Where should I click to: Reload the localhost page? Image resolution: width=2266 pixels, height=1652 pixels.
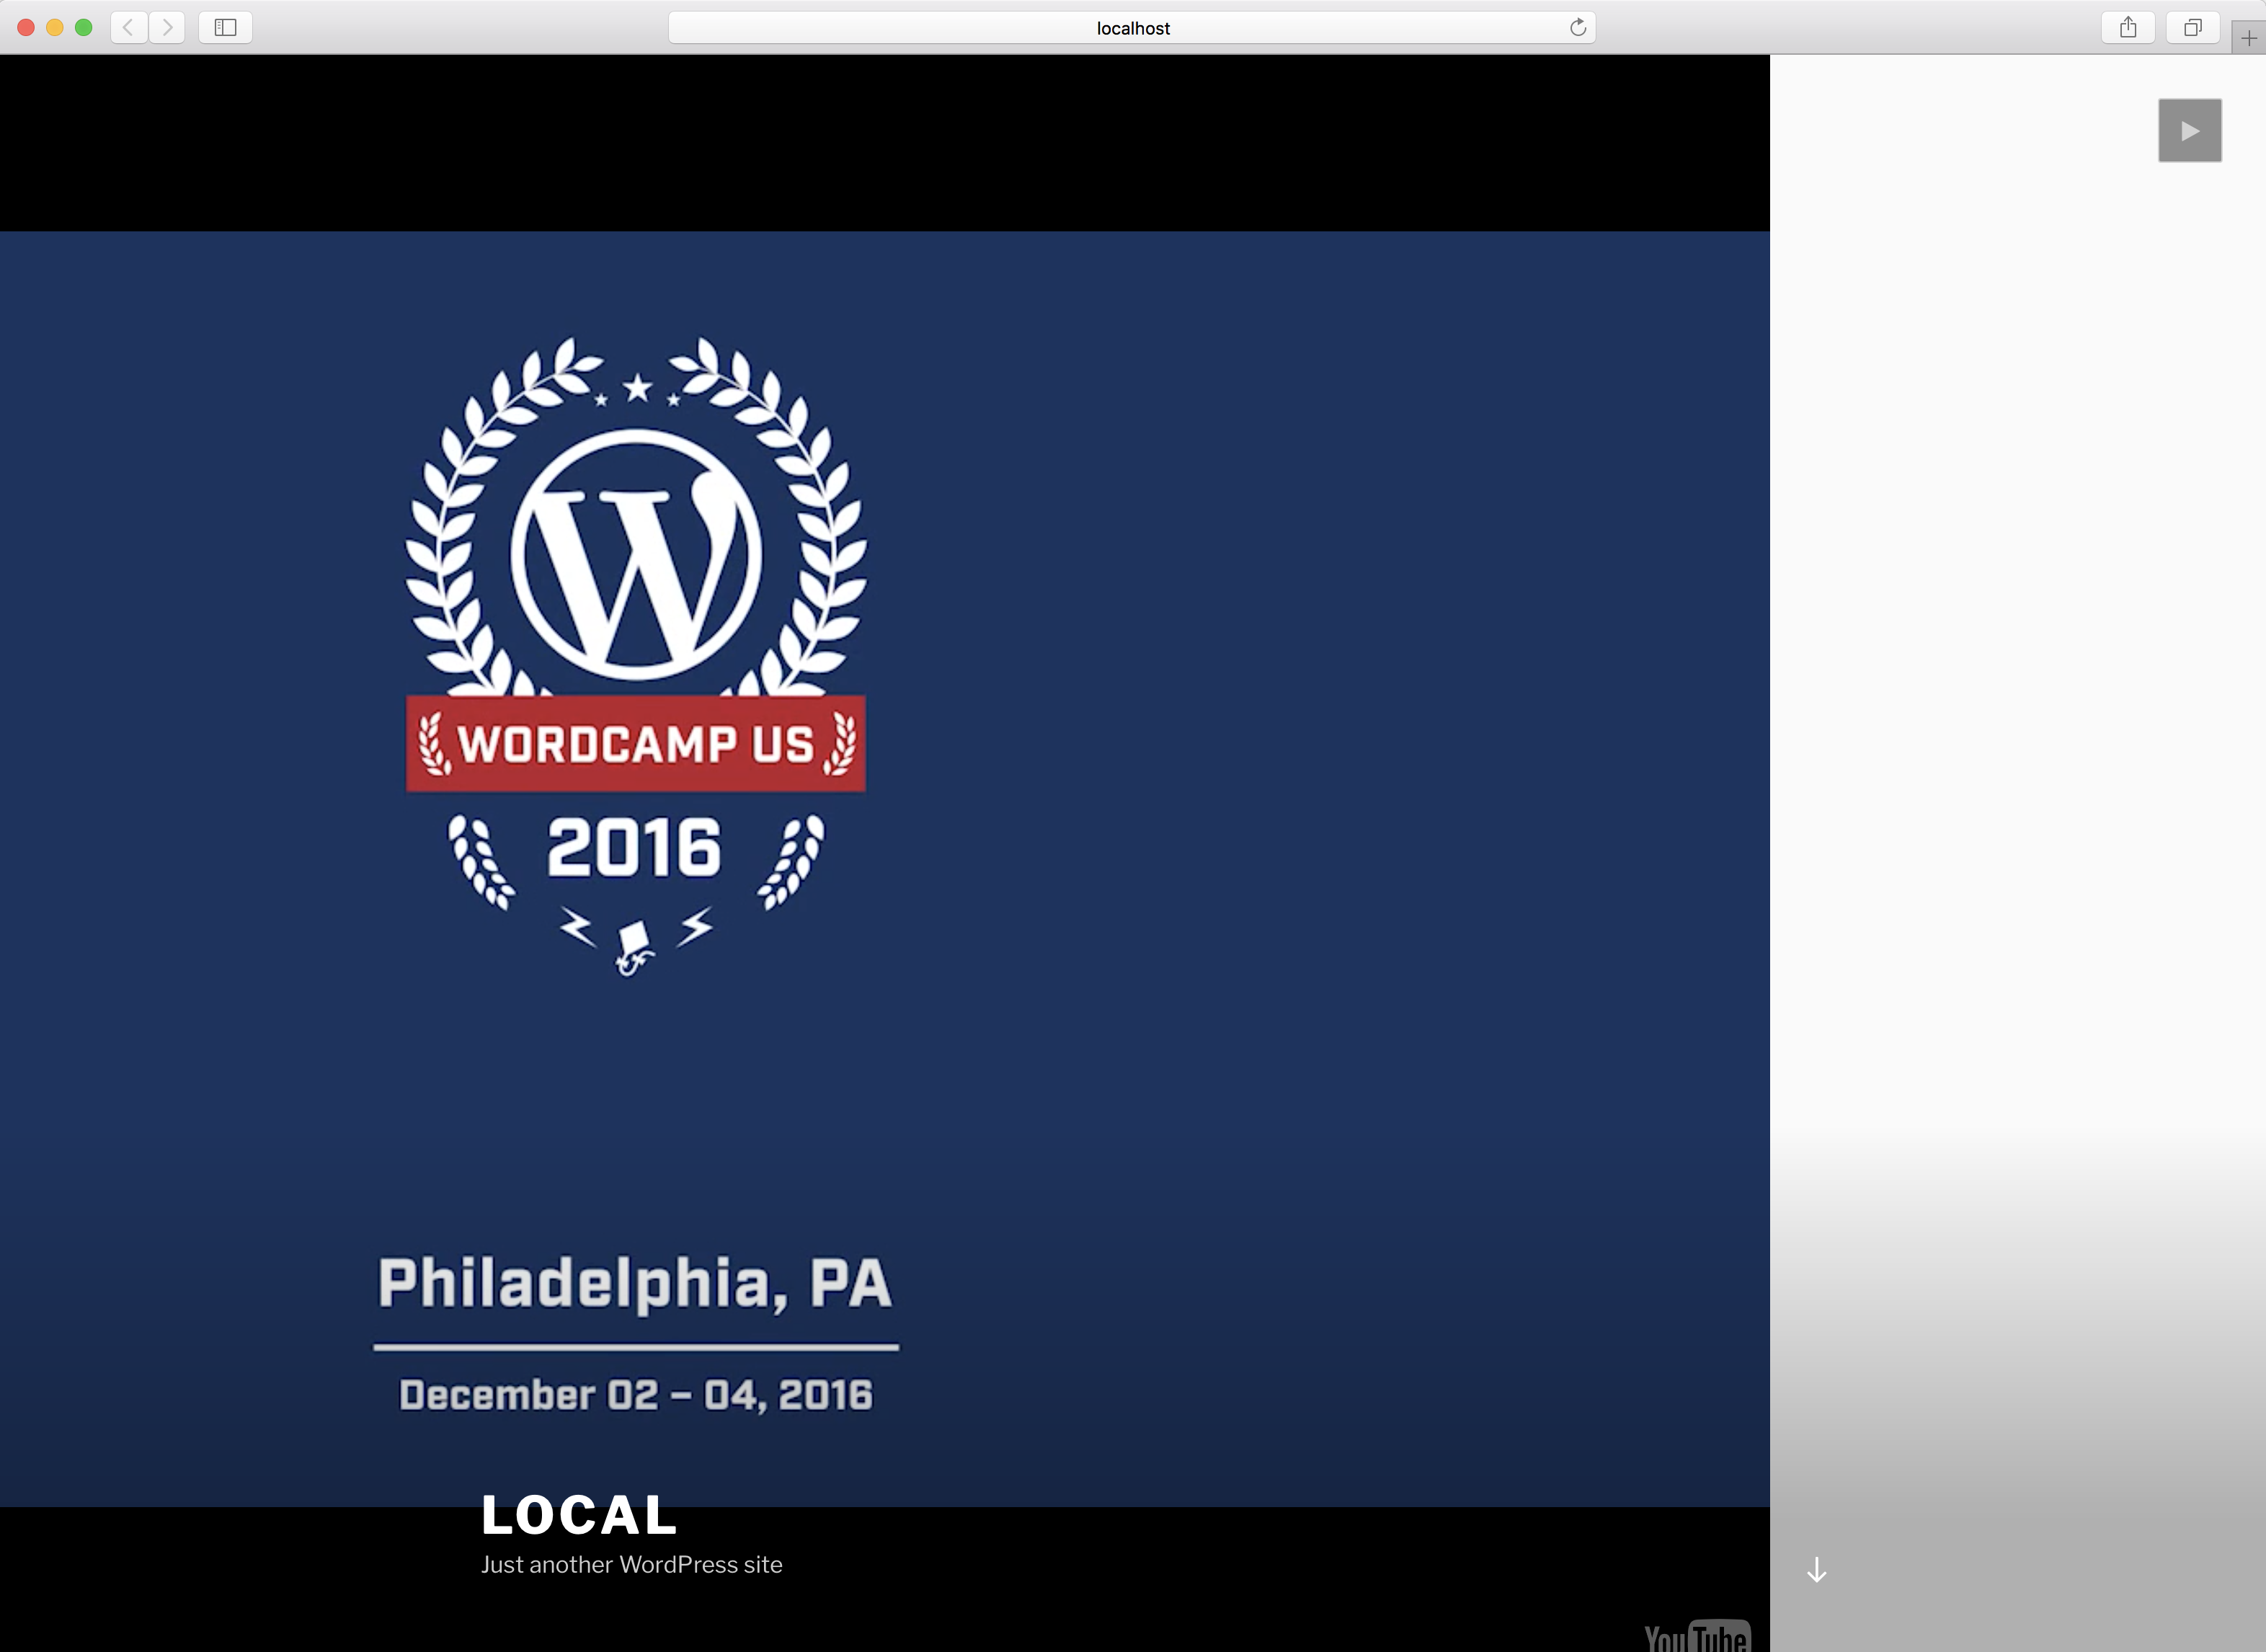pyautogui.click(x=1577, y=27)
